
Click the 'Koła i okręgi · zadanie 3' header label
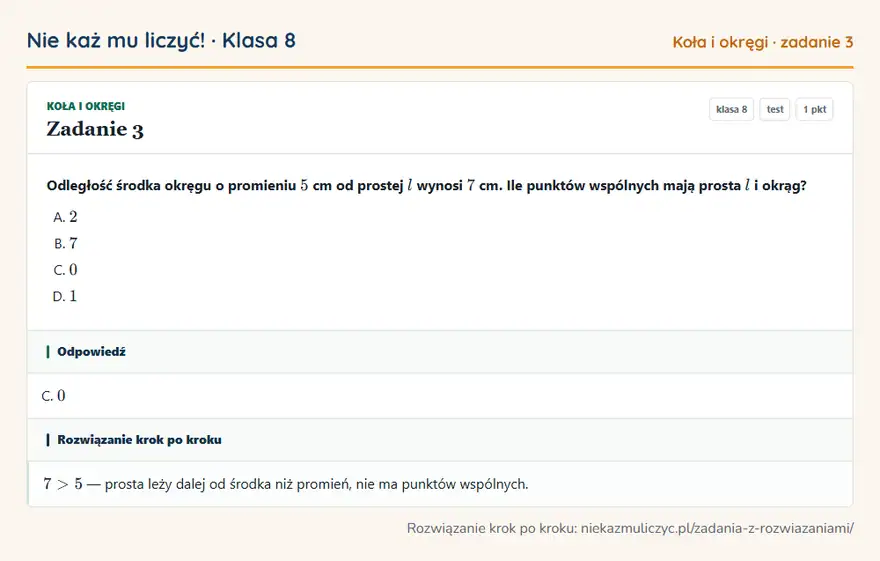click(763, 42)
